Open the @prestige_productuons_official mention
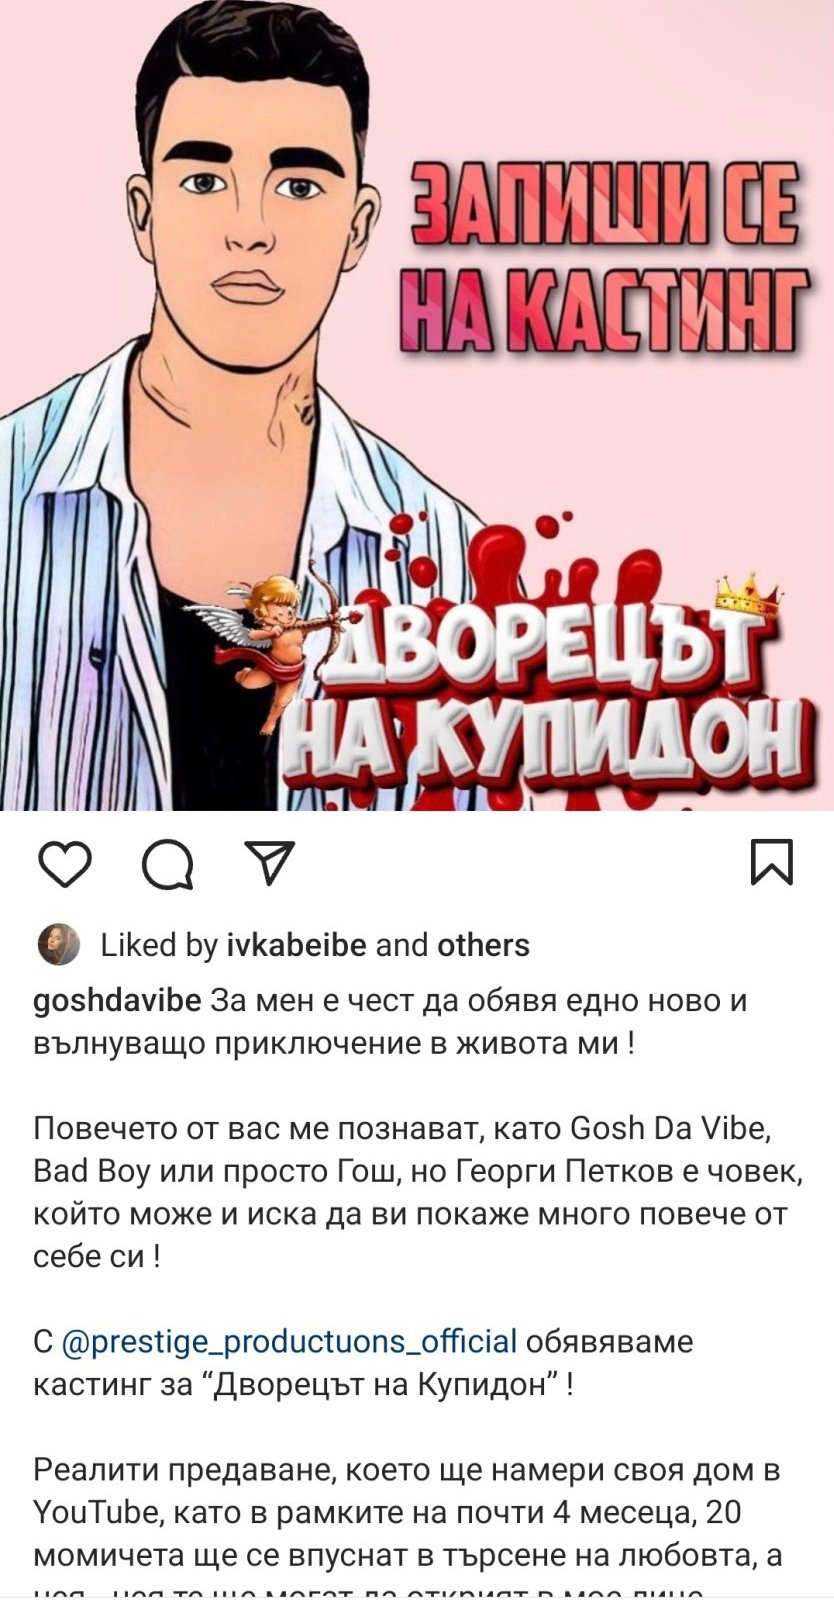The height and width of the screenshot is (1602, 834). tap(290, 1342)
